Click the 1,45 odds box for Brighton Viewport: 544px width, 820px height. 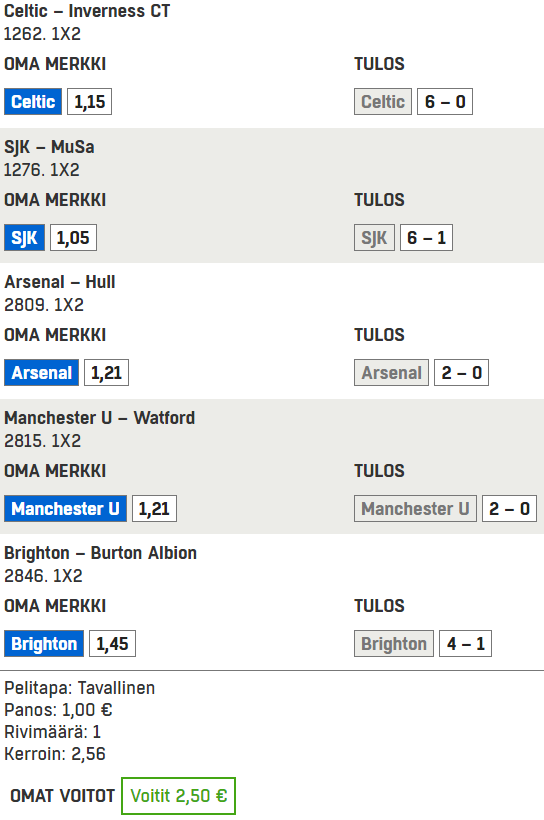click(112, 643)
